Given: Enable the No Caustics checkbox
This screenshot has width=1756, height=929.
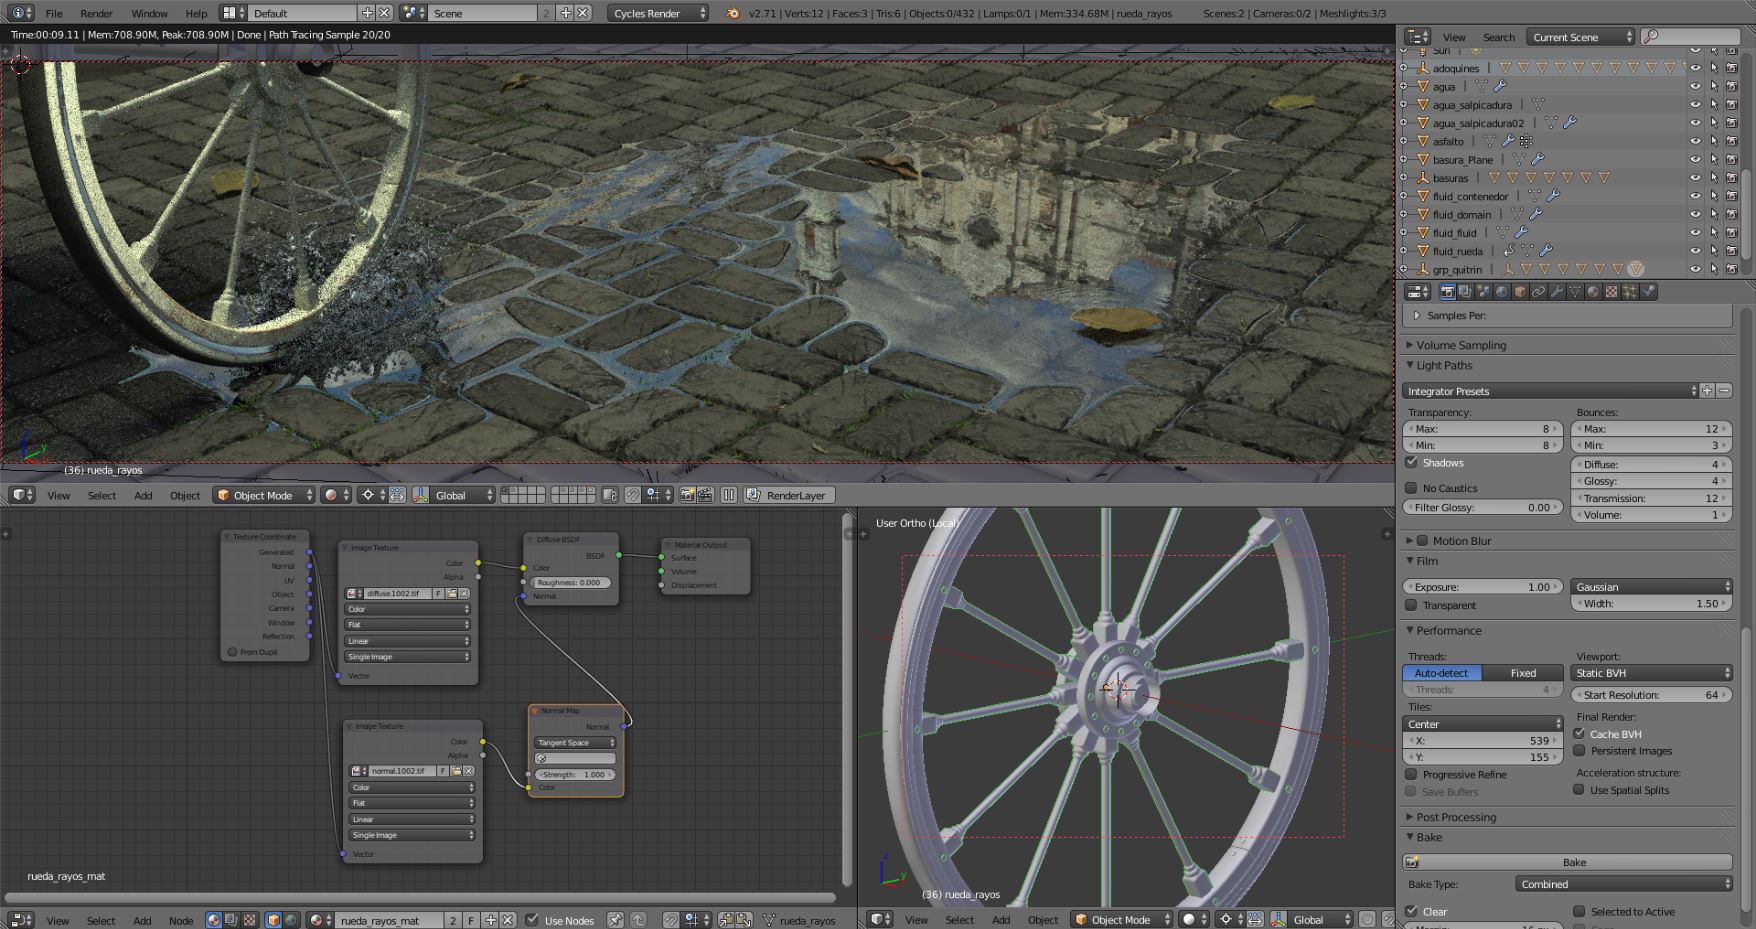Looking at the screenshot, I should pos(1411,488).
